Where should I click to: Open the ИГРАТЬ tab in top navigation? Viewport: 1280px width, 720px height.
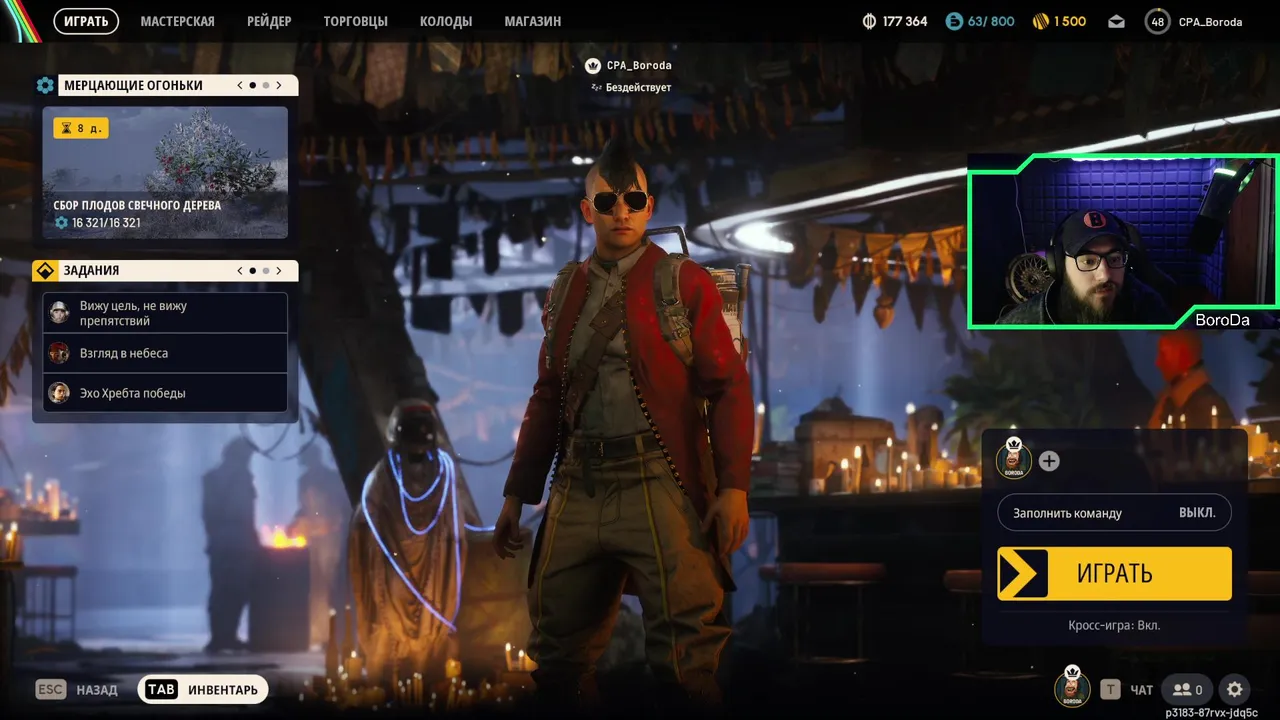(86, 21)
